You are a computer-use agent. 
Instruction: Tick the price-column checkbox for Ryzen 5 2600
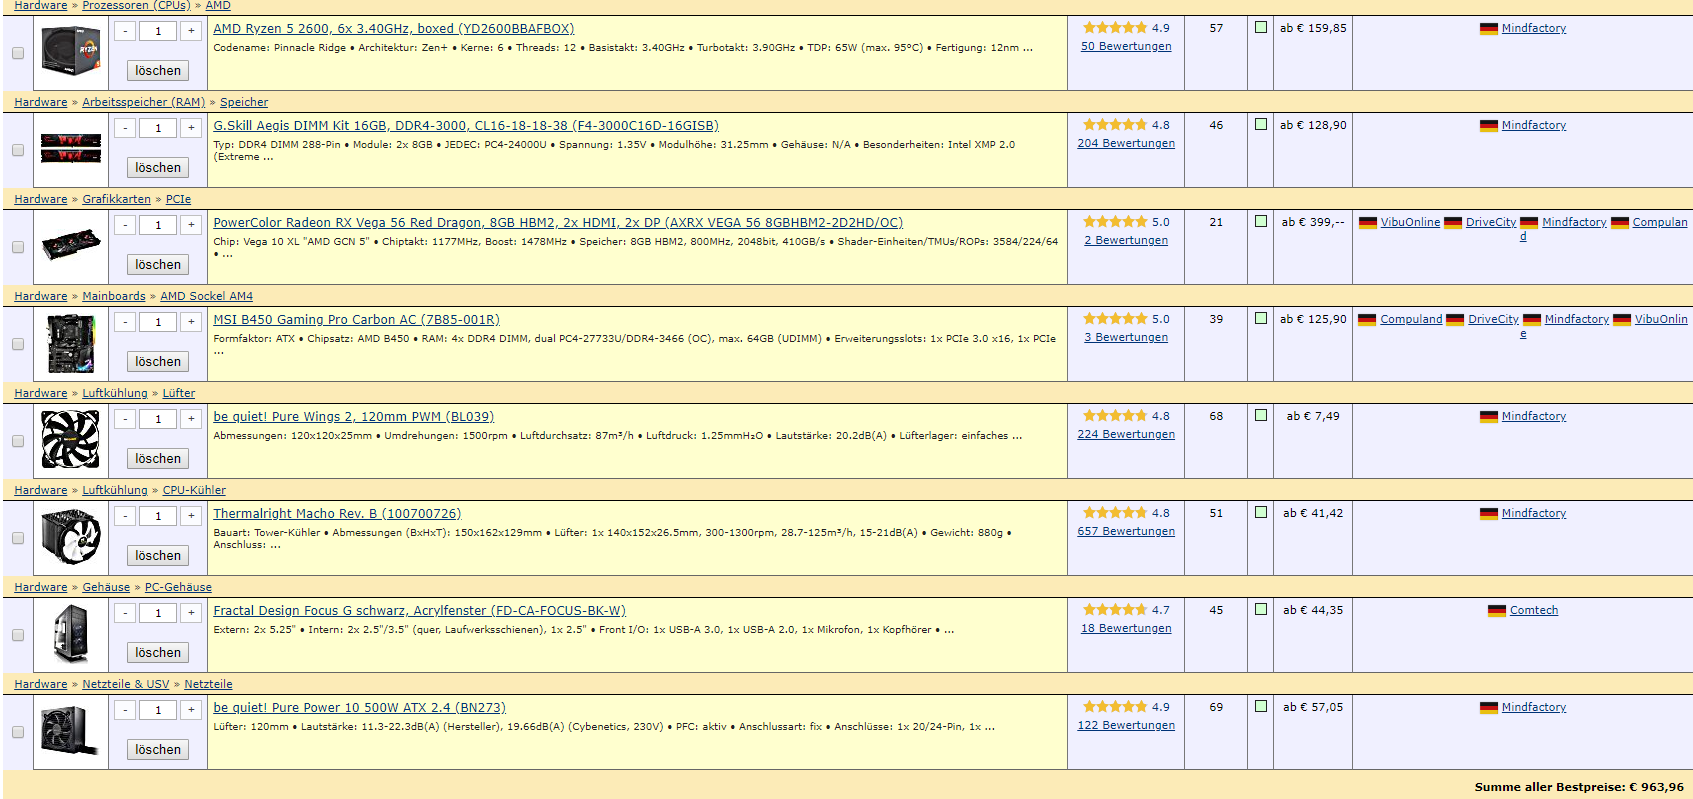pos(1261,27)
